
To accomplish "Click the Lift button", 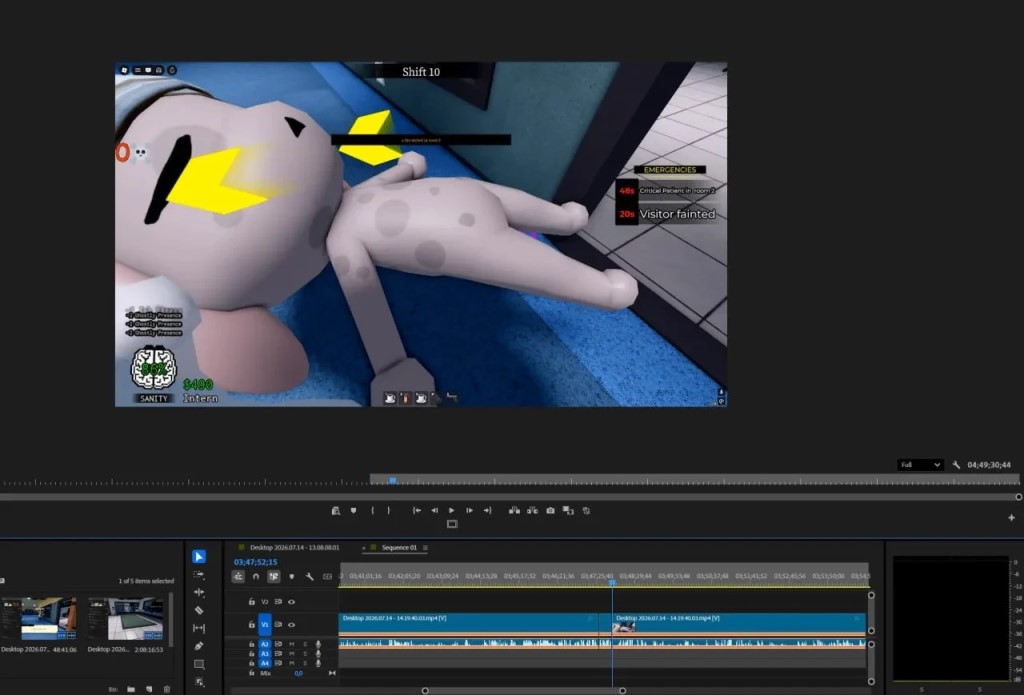I will point(515,511).
